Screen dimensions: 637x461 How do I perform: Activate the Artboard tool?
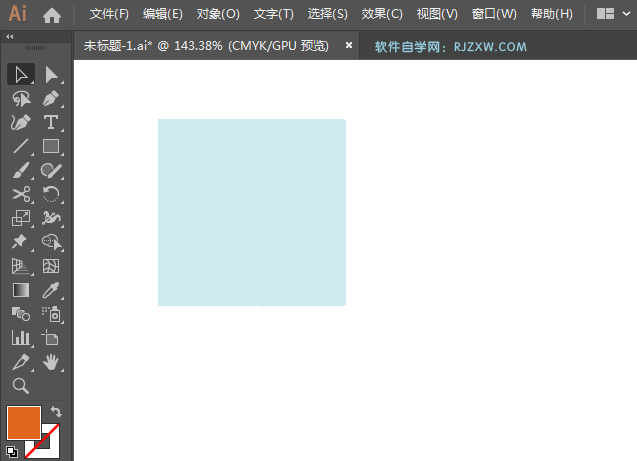pos(50,338)
